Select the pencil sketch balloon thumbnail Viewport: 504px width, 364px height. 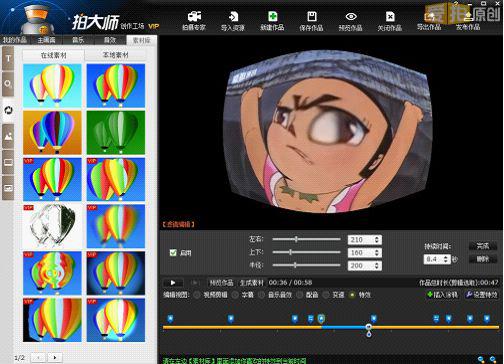click(52, 226)
